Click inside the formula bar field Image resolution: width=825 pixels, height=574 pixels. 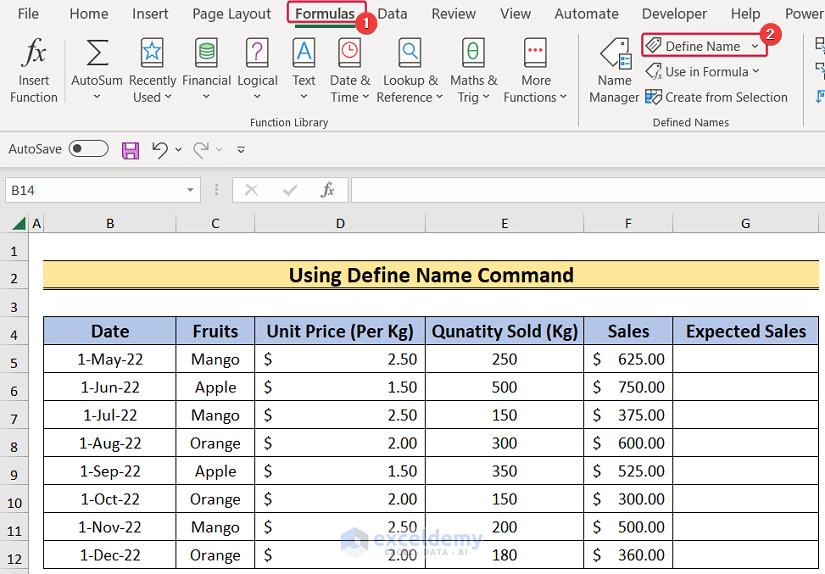(x=588, y=190)
